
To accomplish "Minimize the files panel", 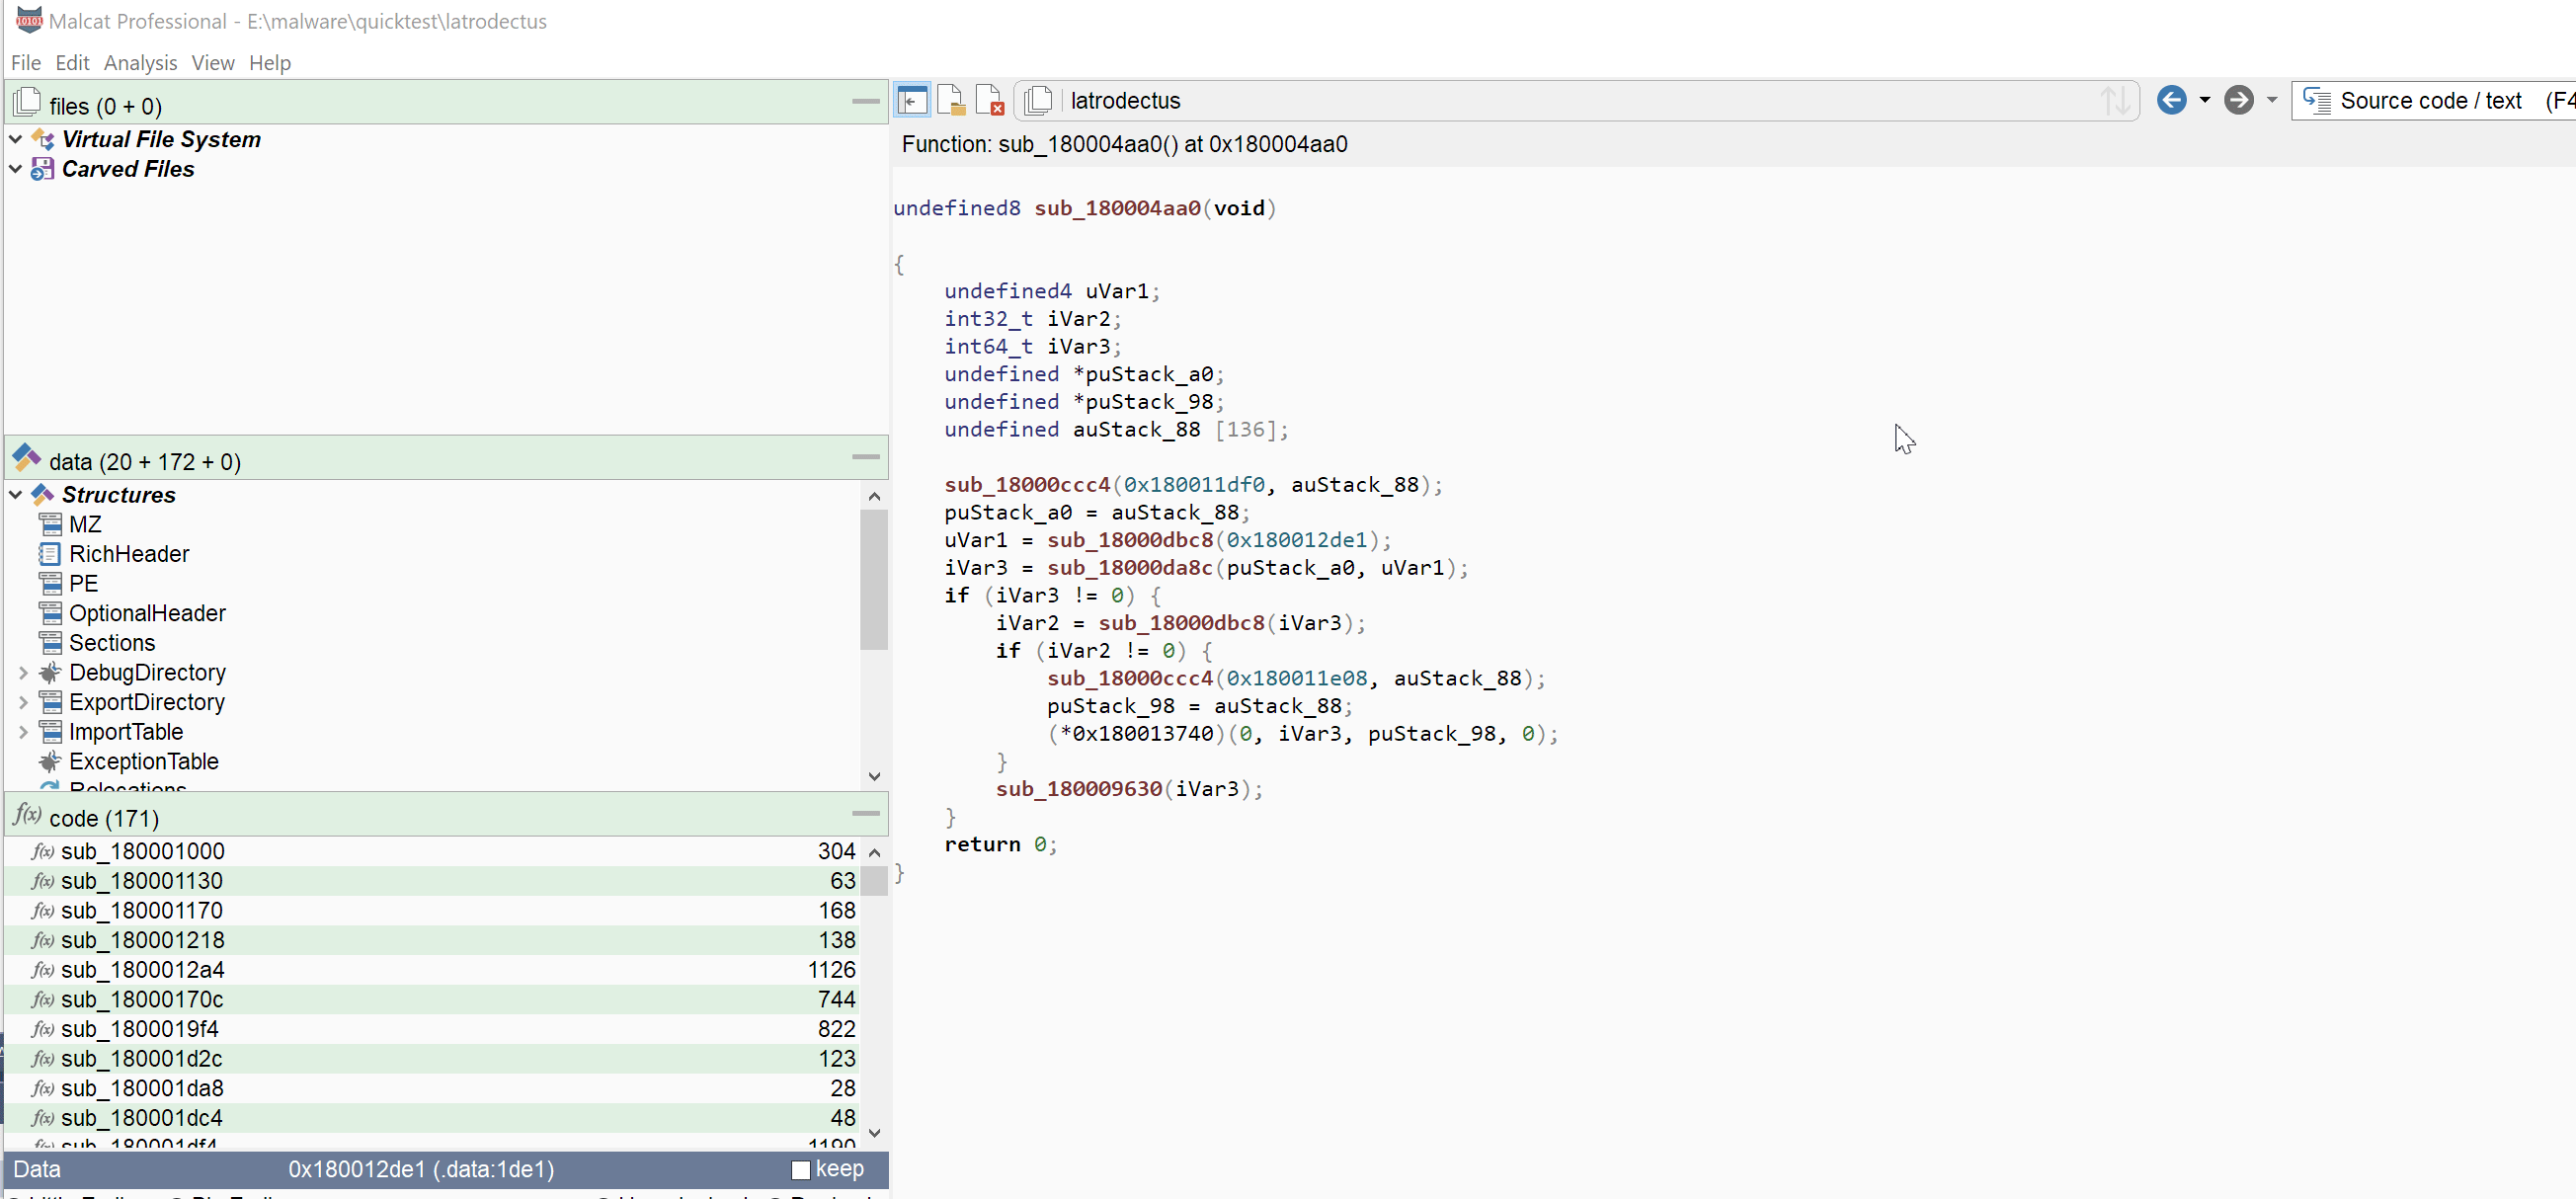I will click(x=865, y=101).
